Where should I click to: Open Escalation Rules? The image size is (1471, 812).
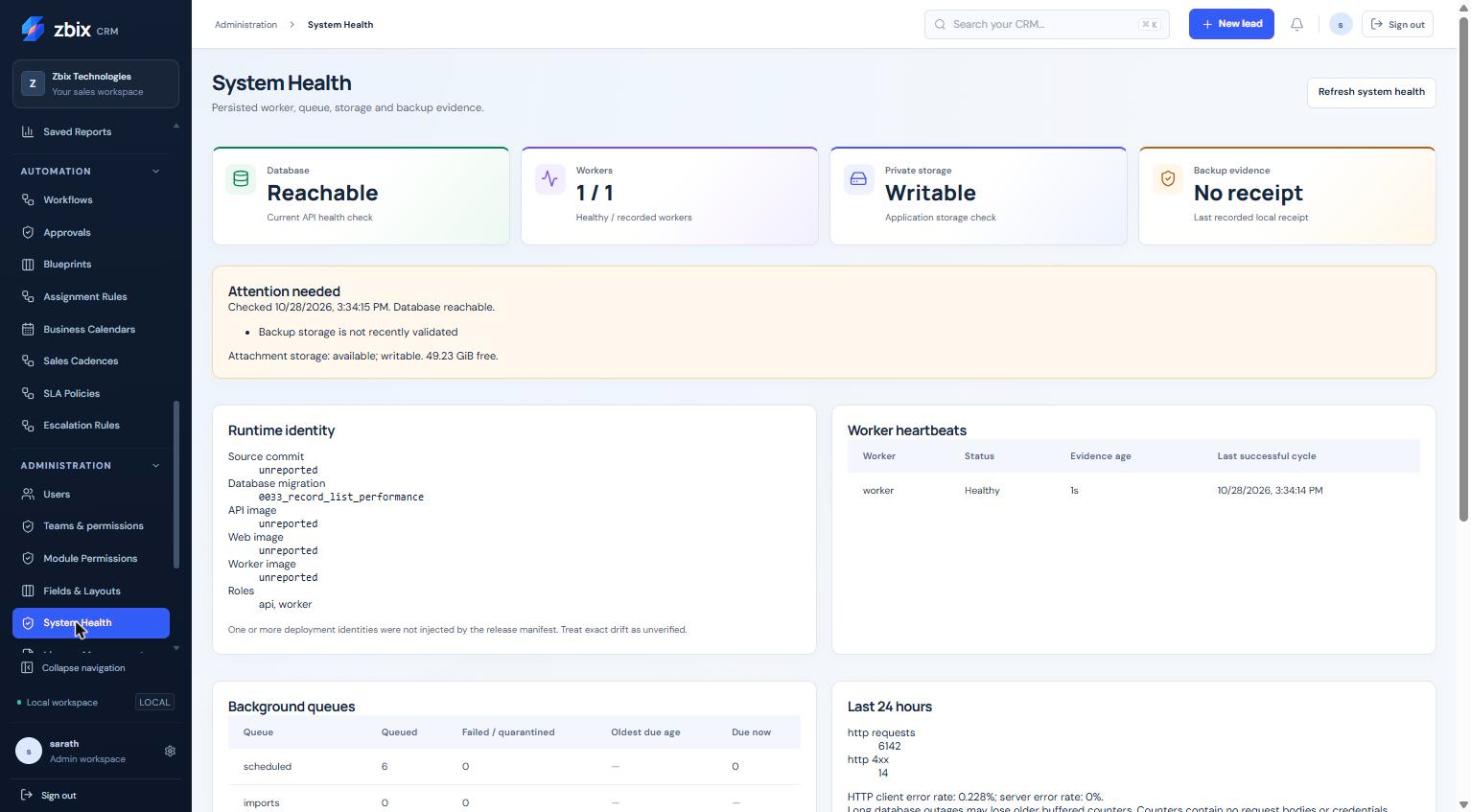point(91,425)
